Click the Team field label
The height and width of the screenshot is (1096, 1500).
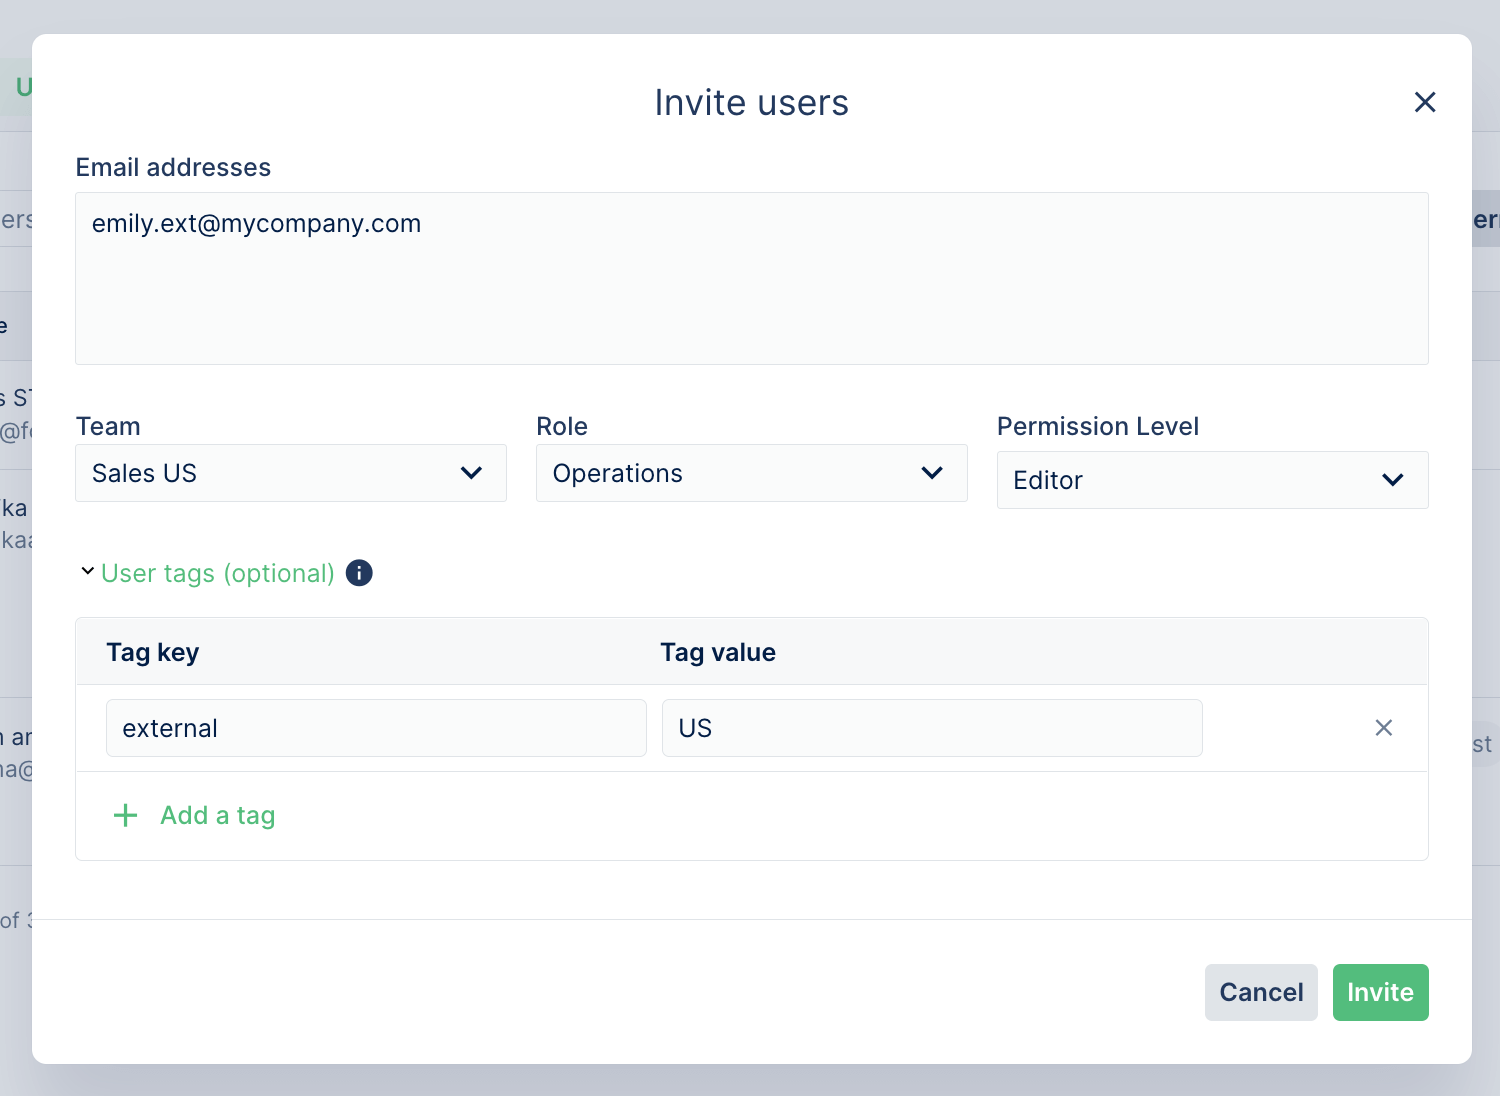(108, 426)
